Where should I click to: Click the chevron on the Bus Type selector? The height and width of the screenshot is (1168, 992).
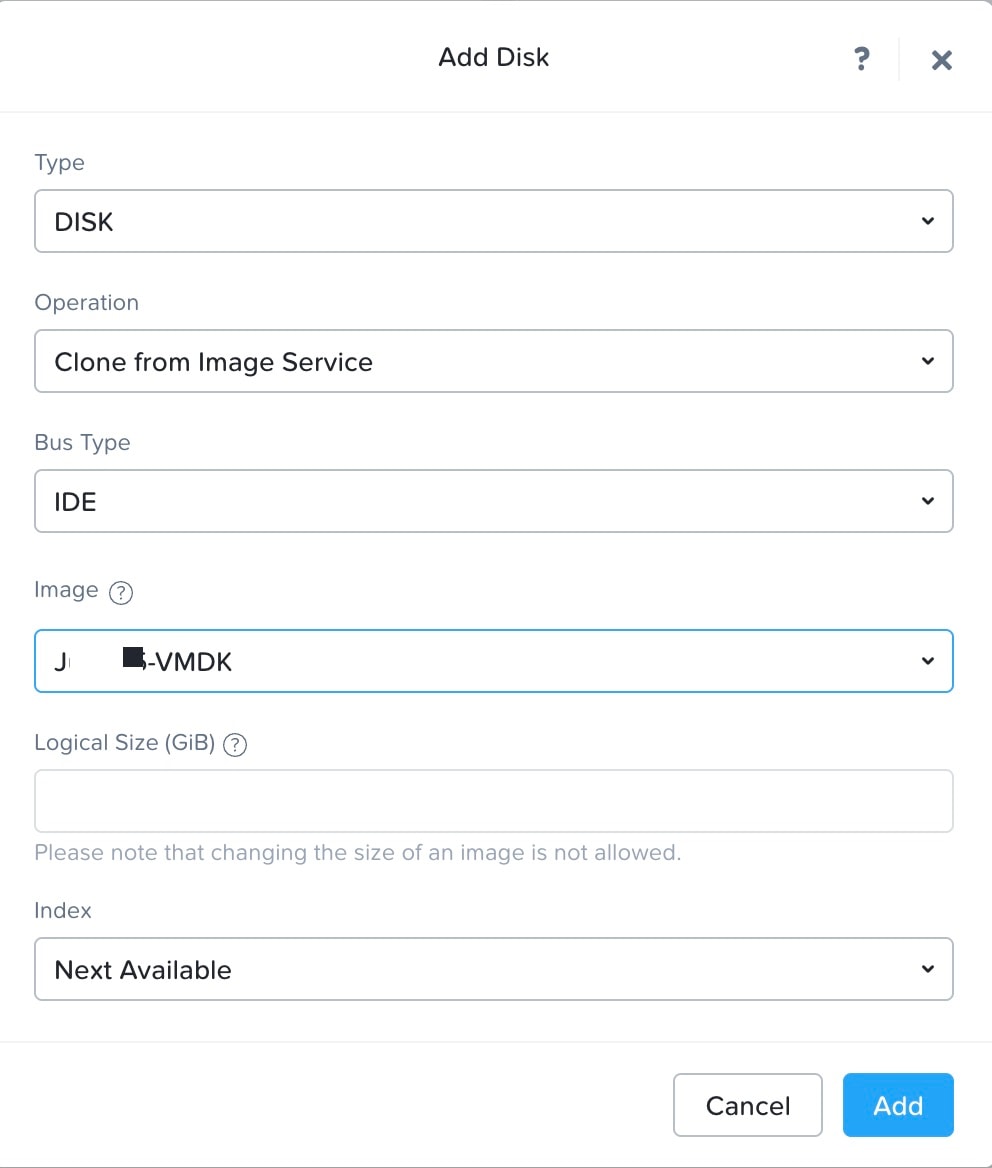[x=928, y=501]
